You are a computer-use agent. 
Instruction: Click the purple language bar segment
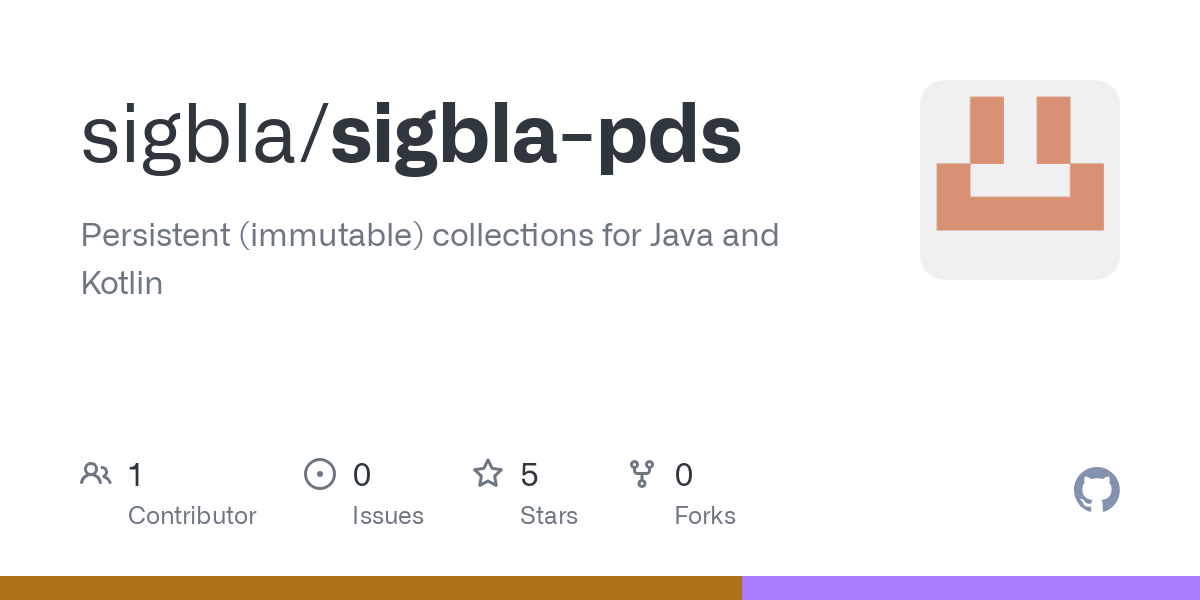coord(970,588)
